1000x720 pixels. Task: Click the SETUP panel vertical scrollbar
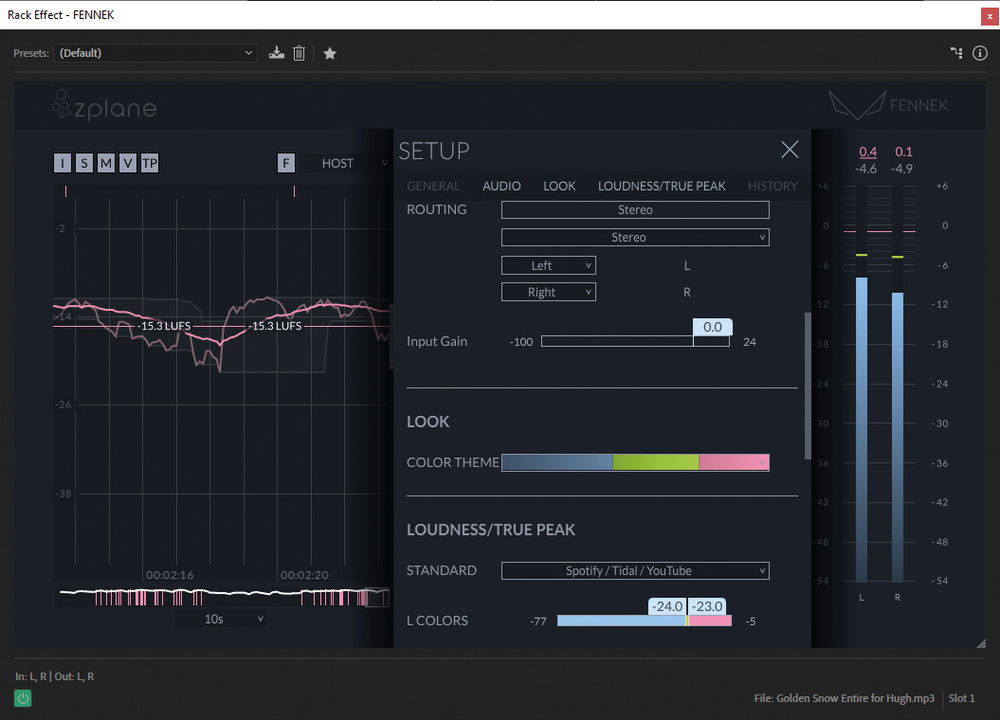808,386
